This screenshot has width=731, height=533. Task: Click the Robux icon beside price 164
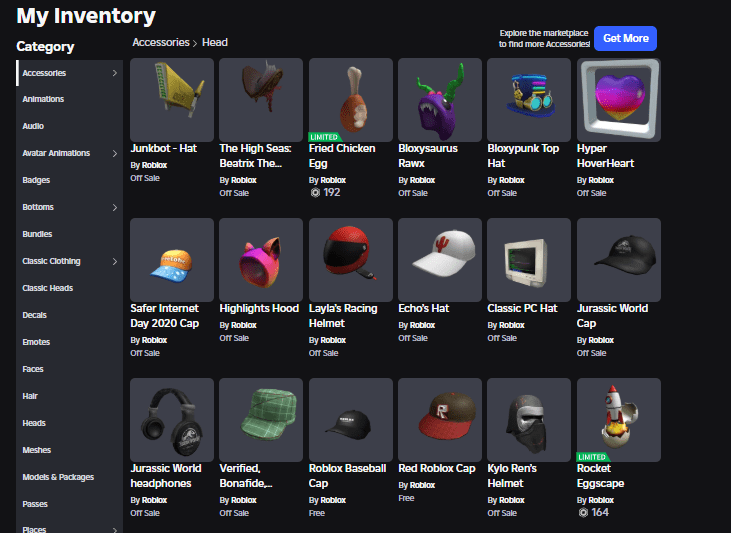click(583, 512)
